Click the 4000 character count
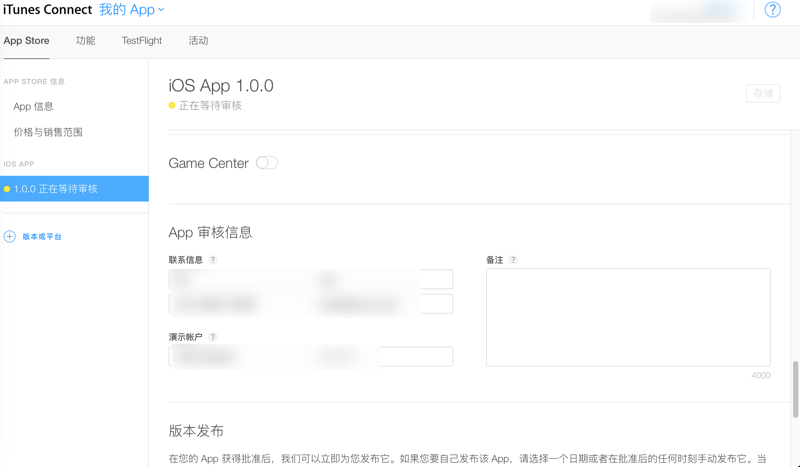The height and width of the screenshot is (467, 800). (x=761, y=375)
